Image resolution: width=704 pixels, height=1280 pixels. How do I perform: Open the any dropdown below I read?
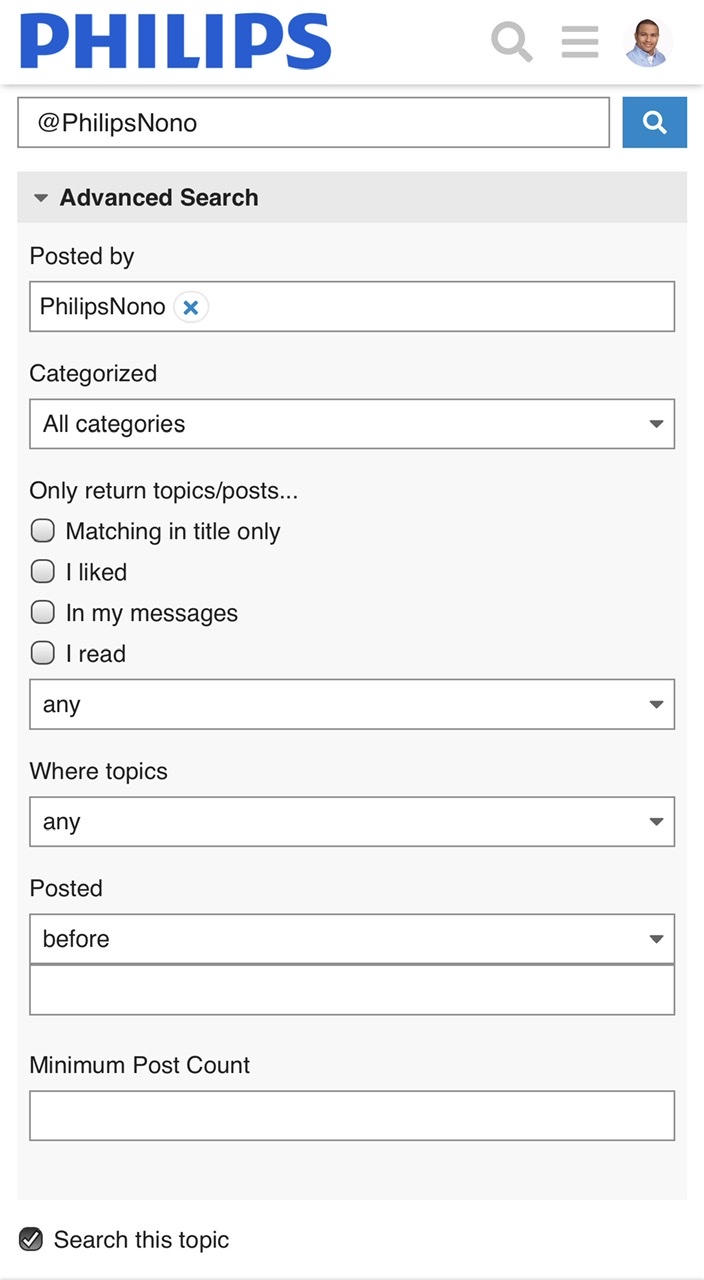point(352,705)
